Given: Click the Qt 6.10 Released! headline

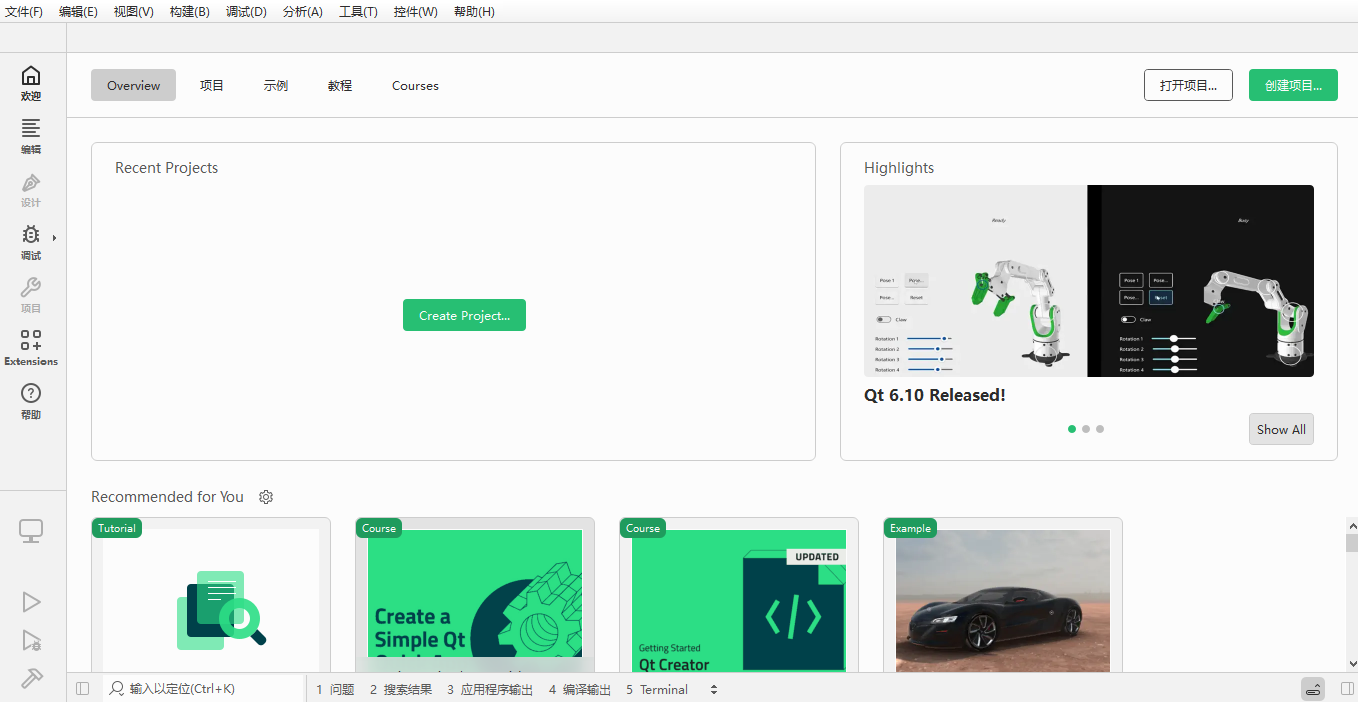Looking at the screenshot, I should 935,395.
